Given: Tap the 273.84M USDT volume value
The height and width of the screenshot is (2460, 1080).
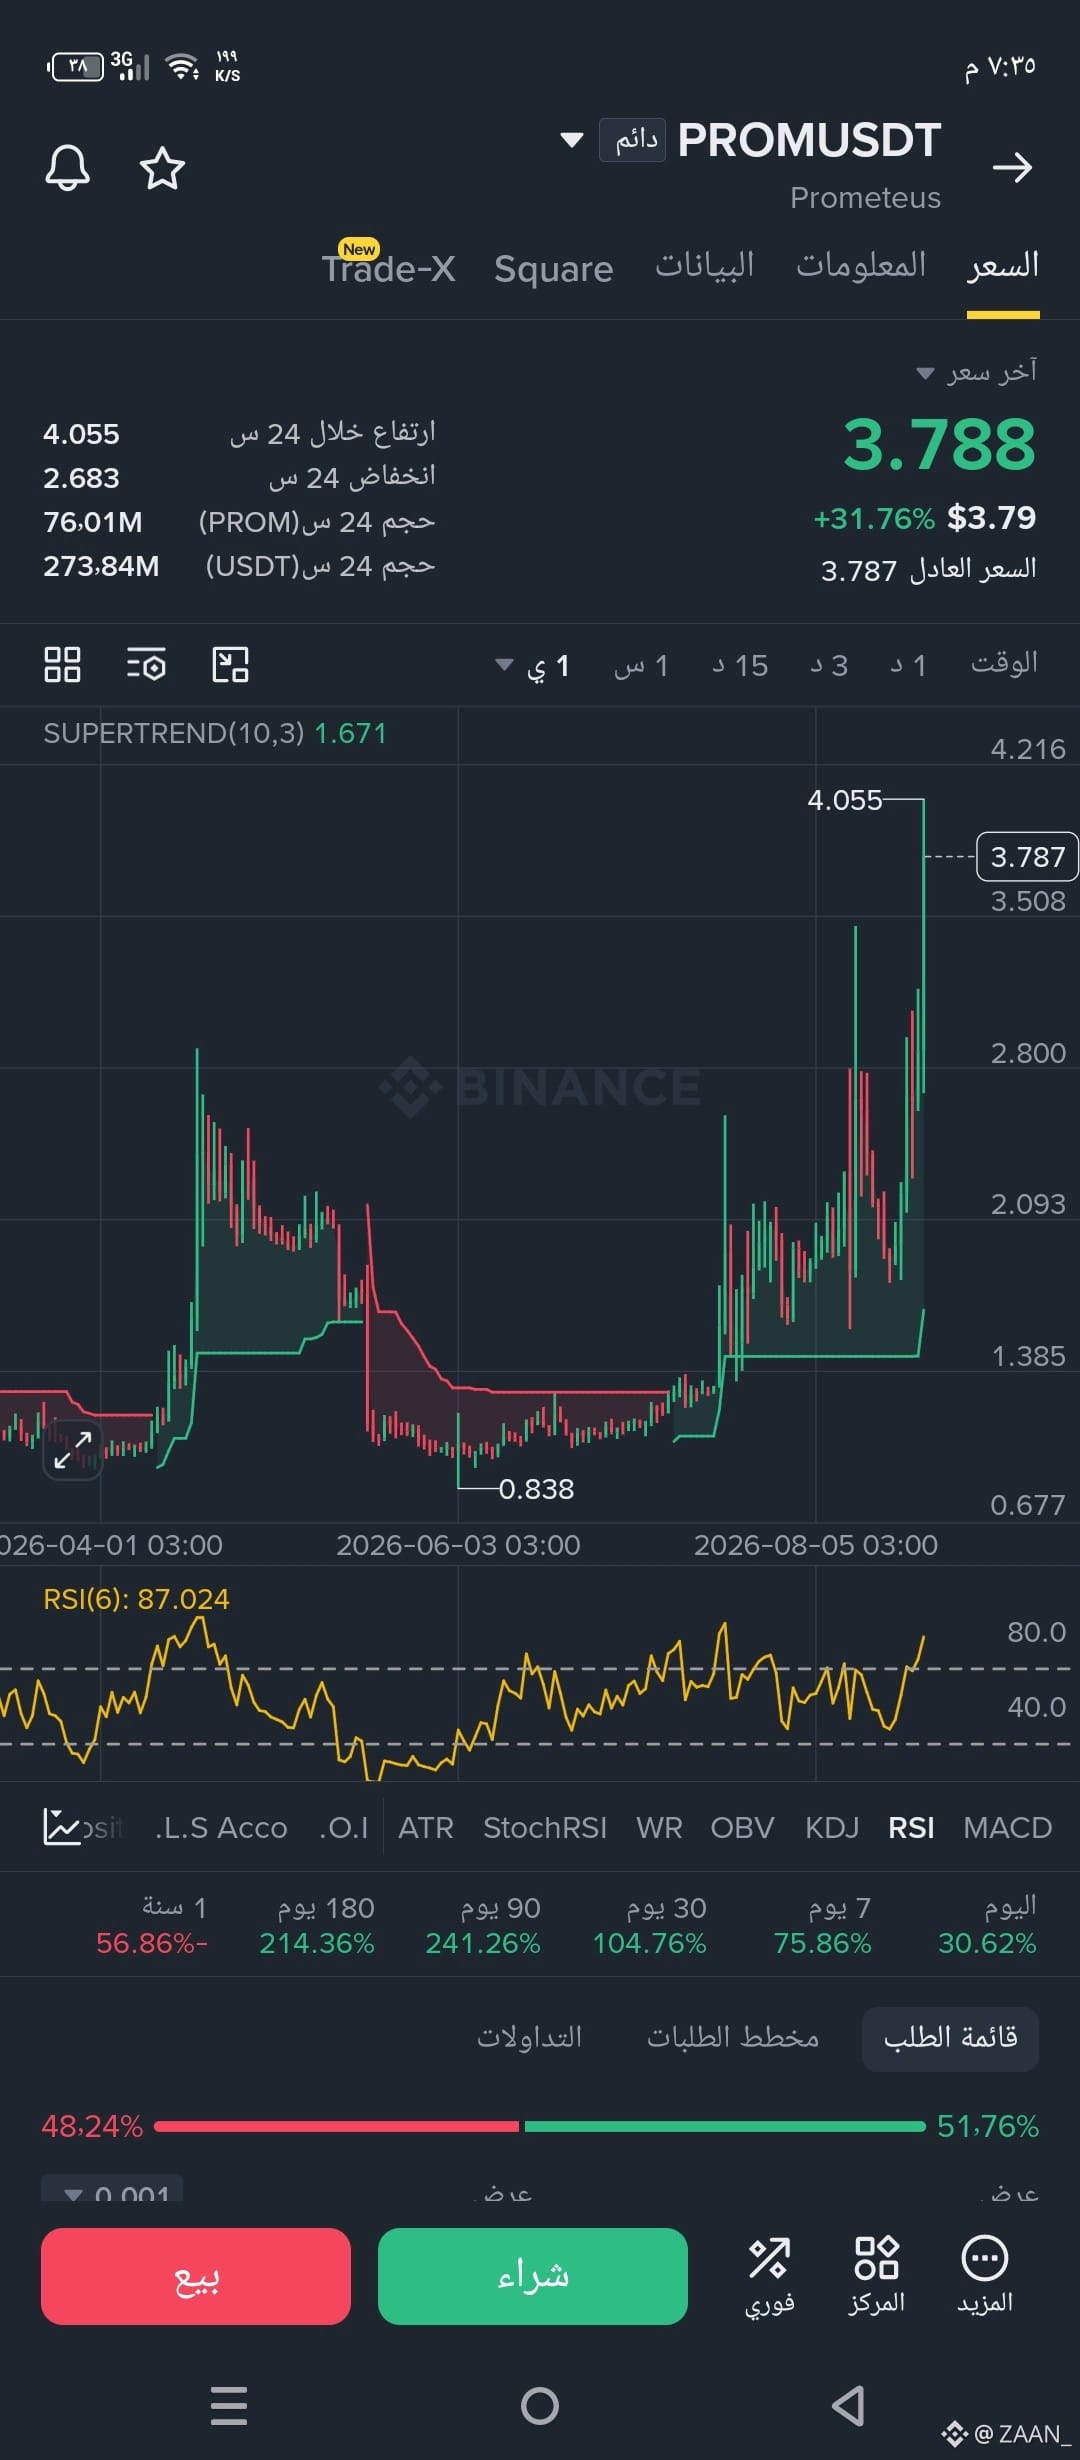Looking at the screenshot, I should click(101, 566).
